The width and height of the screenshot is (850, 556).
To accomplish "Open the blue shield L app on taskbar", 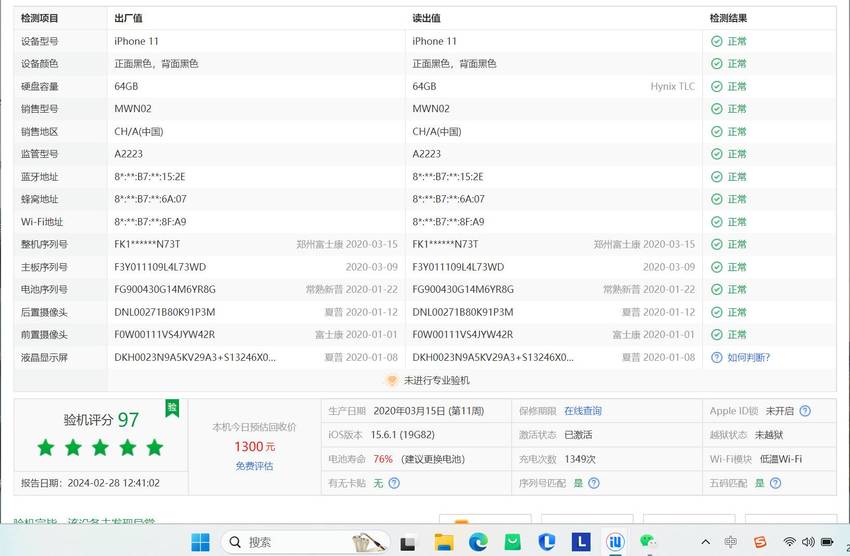I will pyautogui.click(x=546, y=542).
